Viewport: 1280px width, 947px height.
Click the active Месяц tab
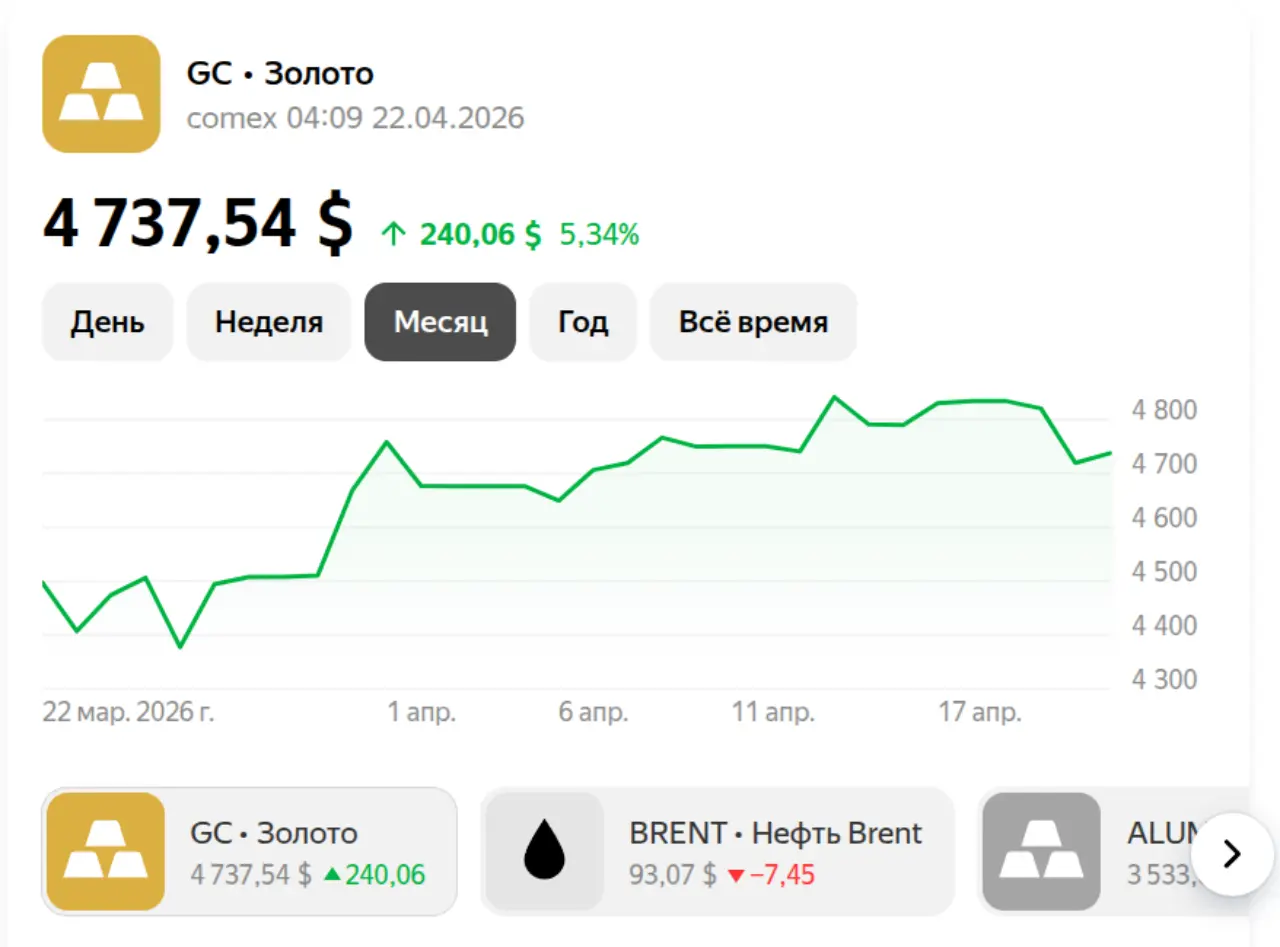[x=440, y=322]
